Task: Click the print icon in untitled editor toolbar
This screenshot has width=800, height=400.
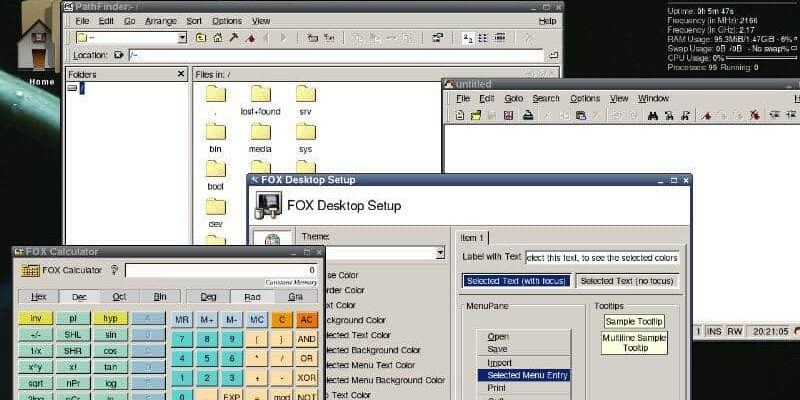Action: (528, 115)
